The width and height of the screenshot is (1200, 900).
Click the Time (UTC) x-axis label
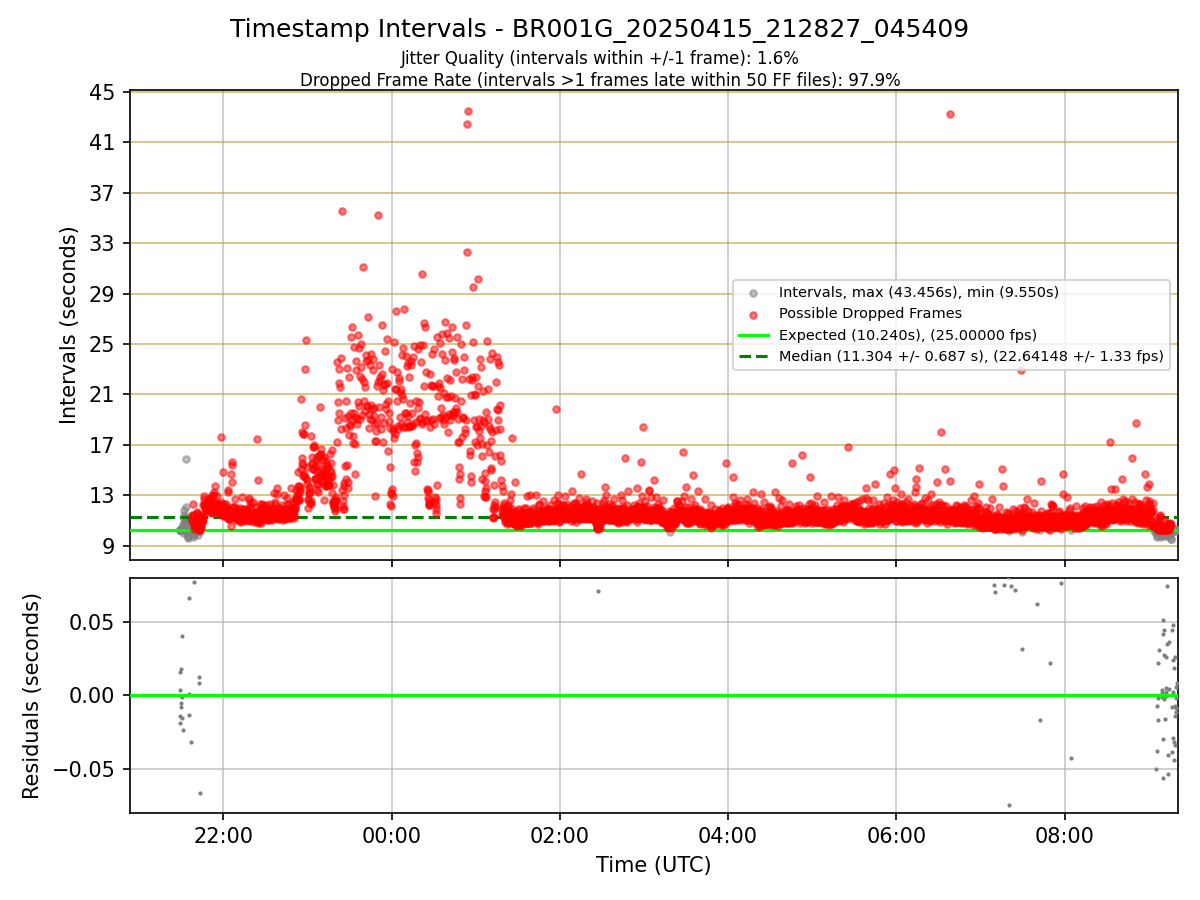[x=653, y=865]
